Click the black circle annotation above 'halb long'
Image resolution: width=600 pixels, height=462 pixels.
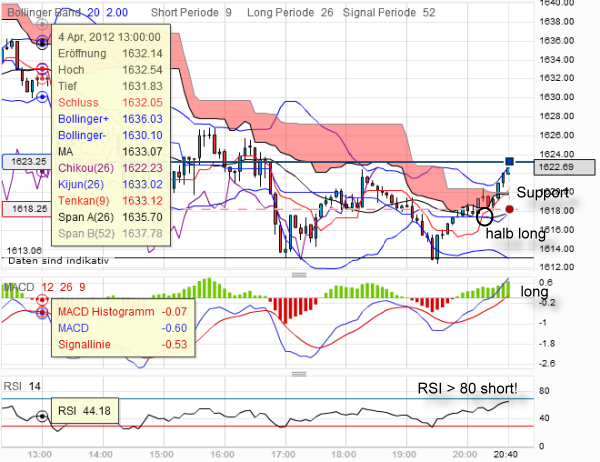[x=485, y=217]
